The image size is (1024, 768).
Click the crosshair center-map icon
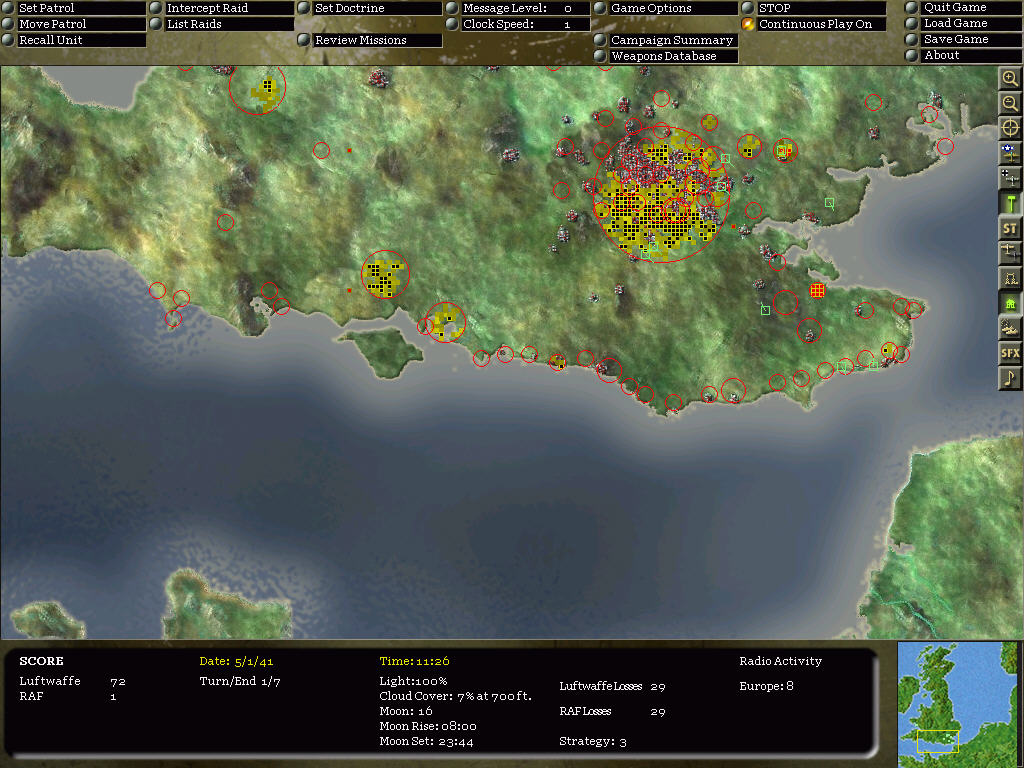coord(1010,128)
